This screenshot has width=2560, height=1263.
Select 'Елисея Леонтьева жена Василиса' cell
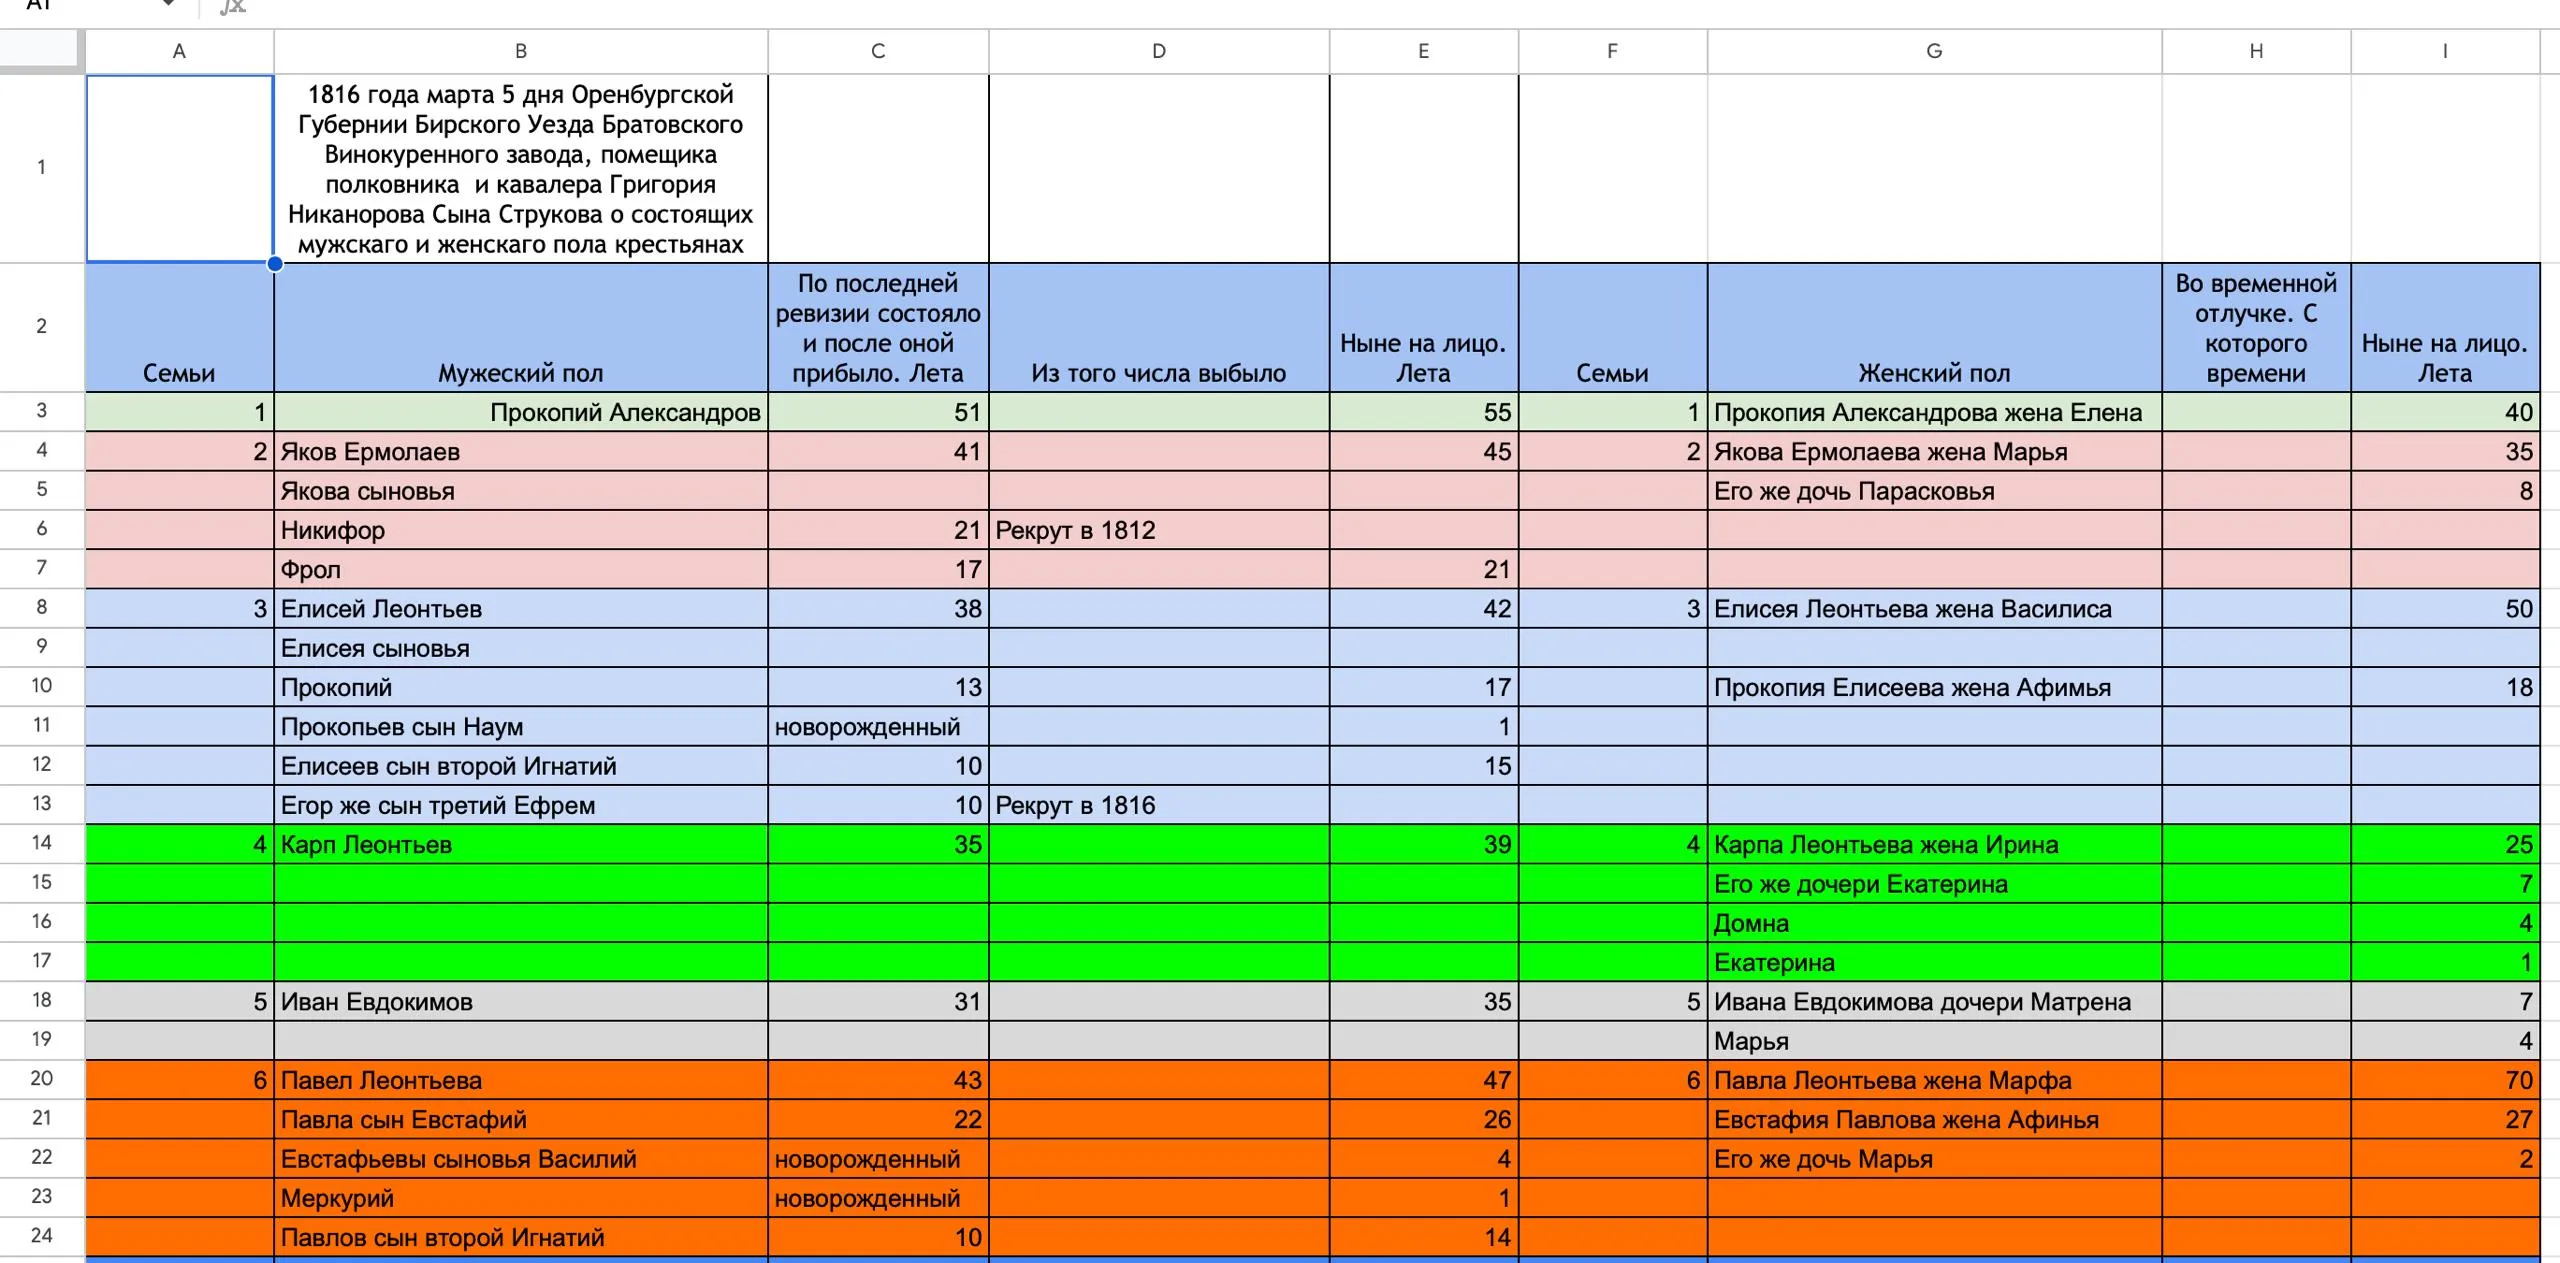pyautogui.click(x=1935, y=608)
